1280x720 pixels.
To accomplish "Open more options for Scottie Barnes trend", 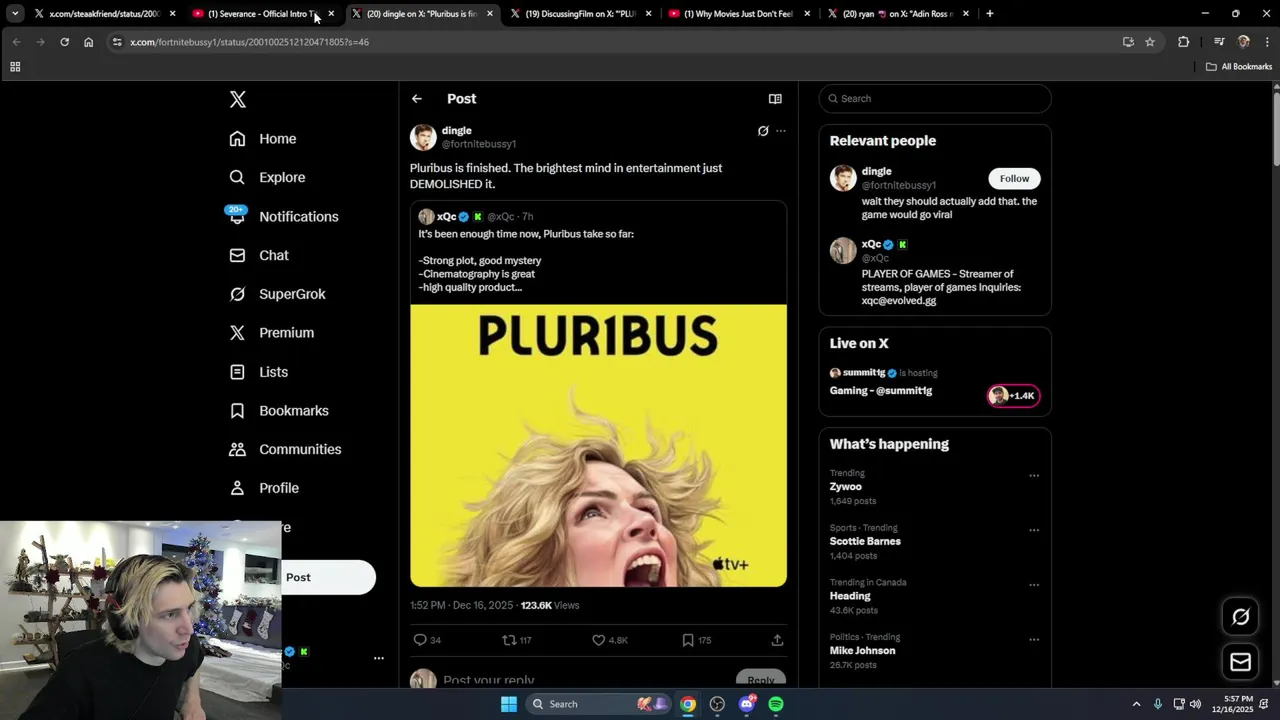I will [x=1034, y=530].
